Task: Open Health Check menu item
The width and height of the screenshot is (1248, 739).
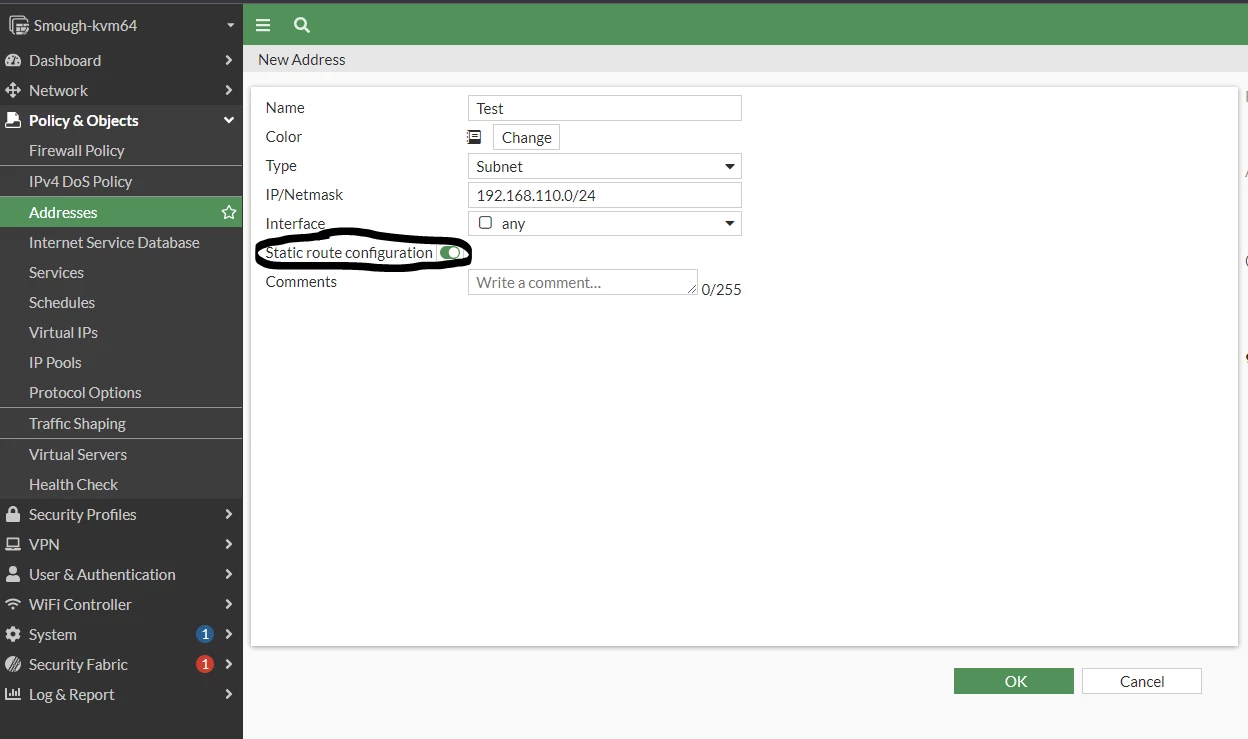Action: tap(121, 484)
